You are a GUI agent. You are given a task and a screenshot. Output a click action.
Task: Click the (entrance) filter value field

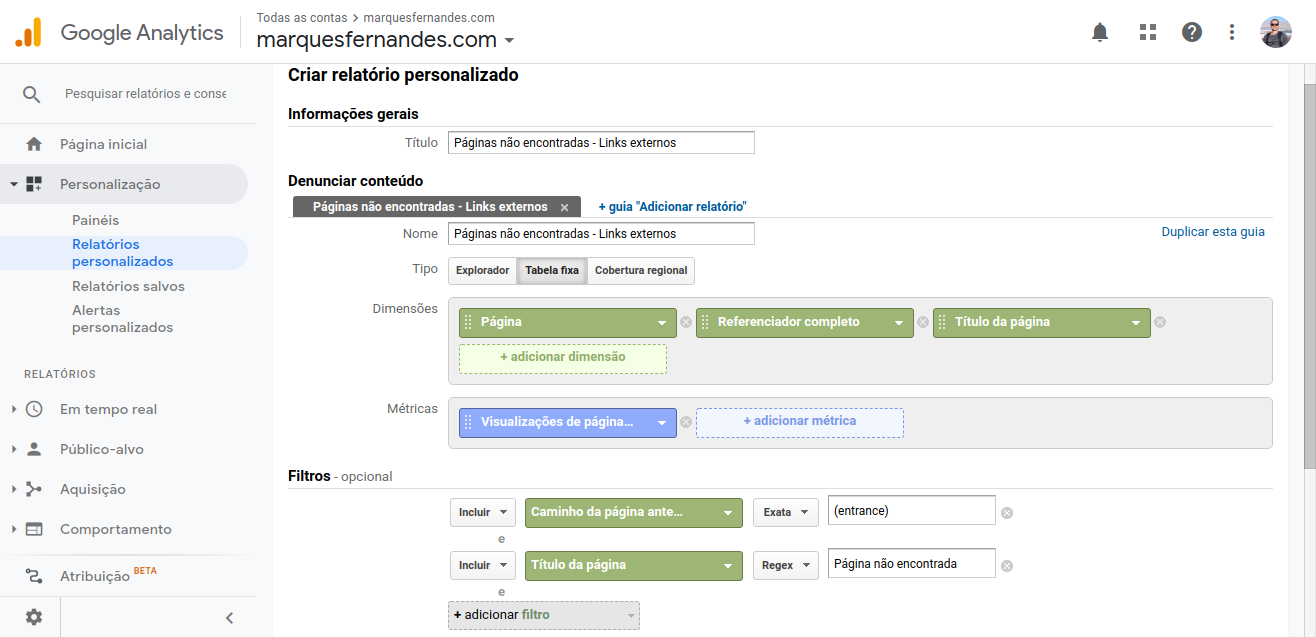point(912,511)
